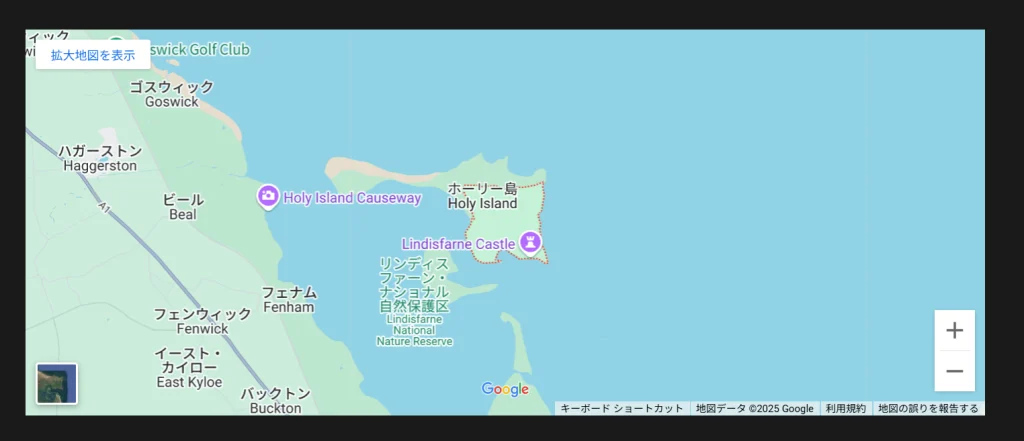Open the 利用規約 link
Viewport: 1024px width, 441px height.
845,408
